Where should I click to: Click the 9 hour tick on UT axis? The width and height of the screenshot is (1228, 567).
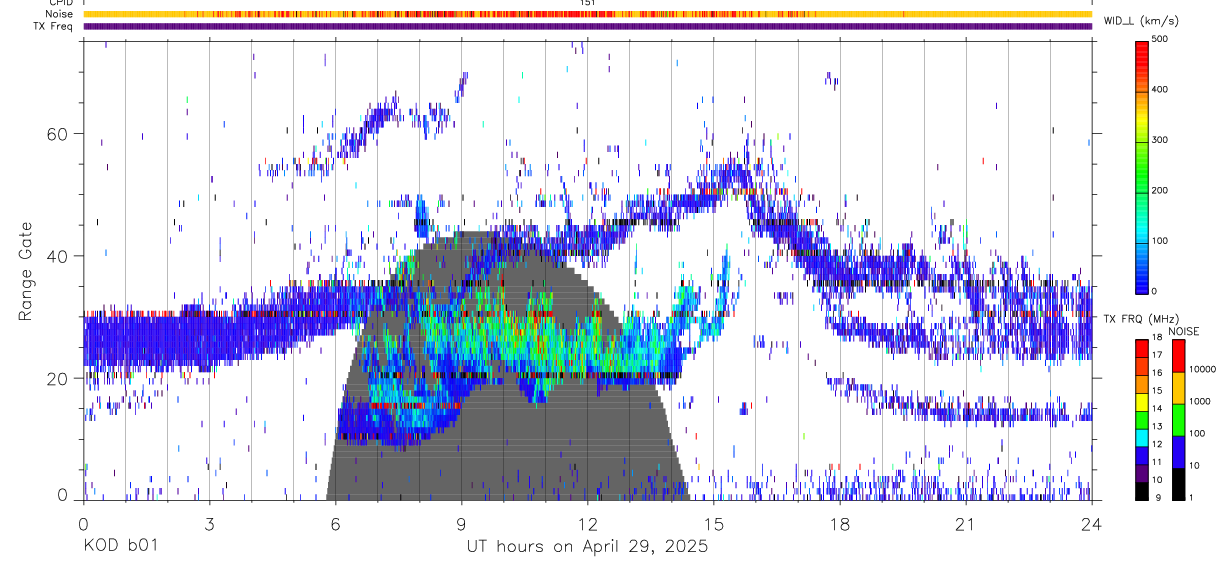461,523
